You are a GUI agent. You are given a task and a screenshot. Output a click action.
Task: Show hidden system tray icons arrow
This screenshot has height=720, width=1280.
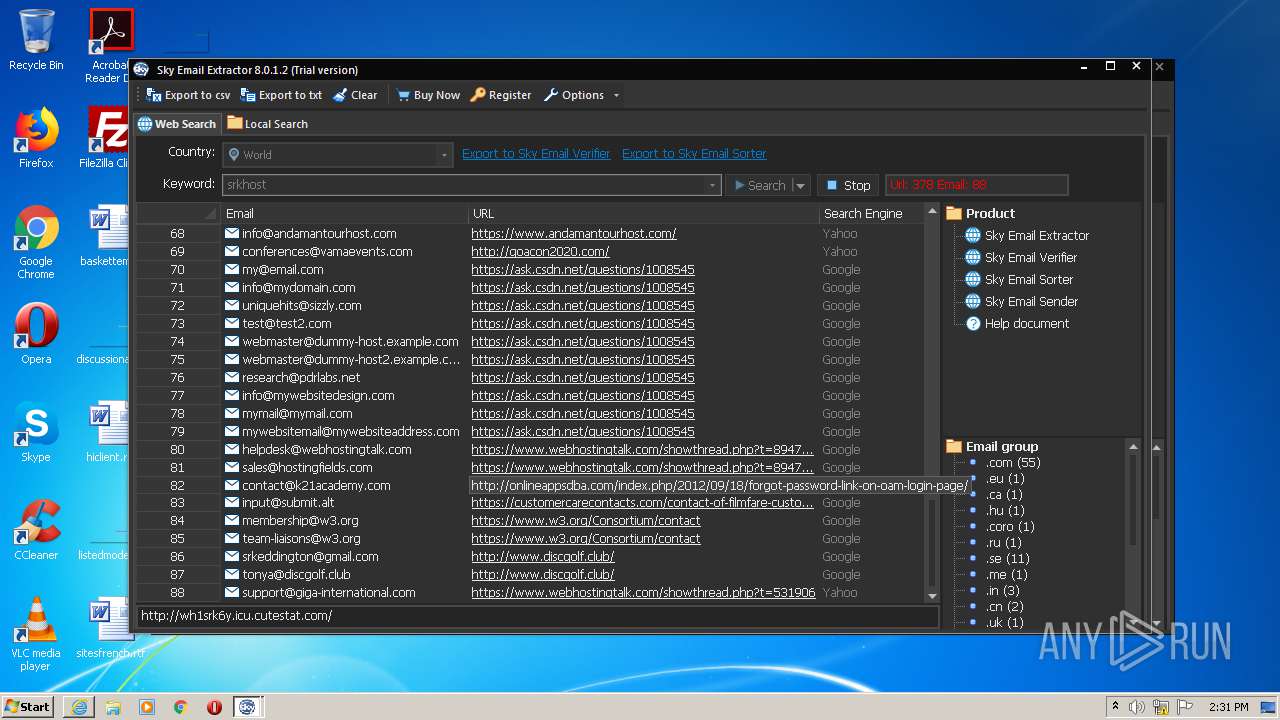point(1115,707)
